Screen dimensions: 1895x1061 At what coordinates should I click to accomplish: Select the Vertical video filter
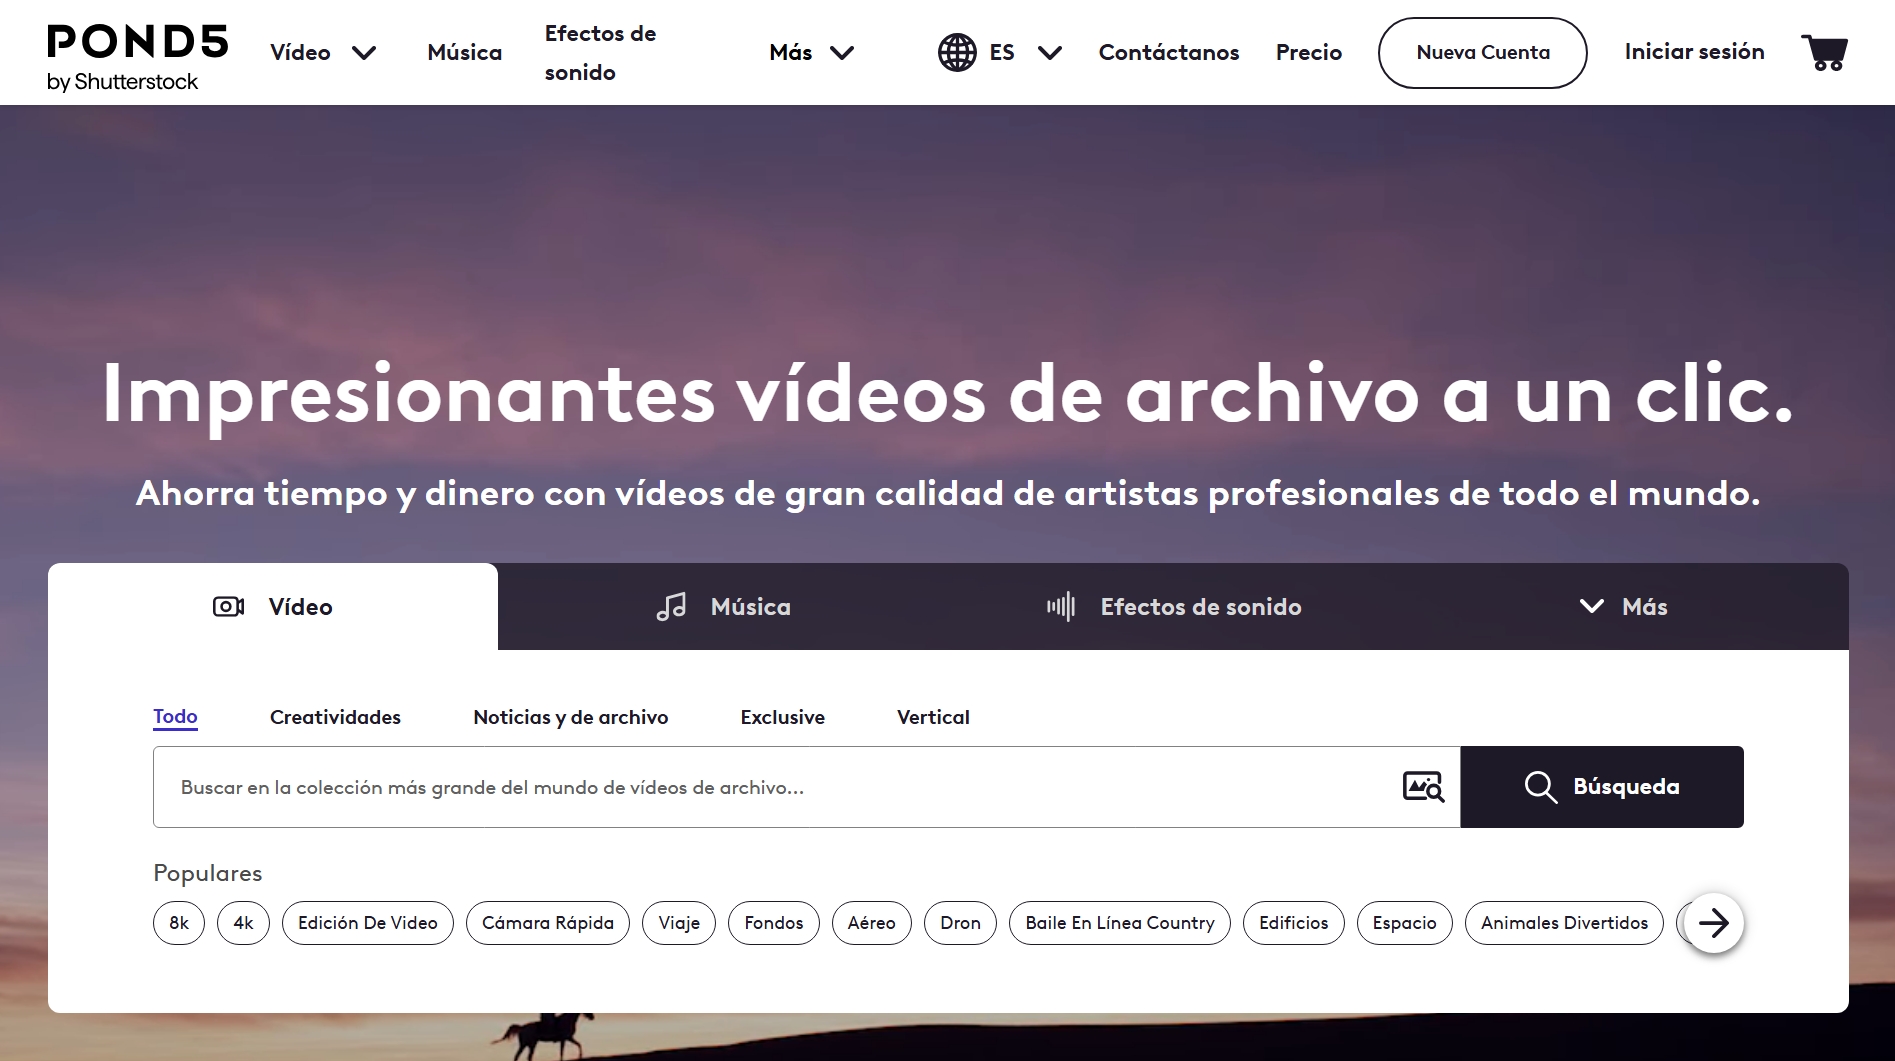[933, 717]
